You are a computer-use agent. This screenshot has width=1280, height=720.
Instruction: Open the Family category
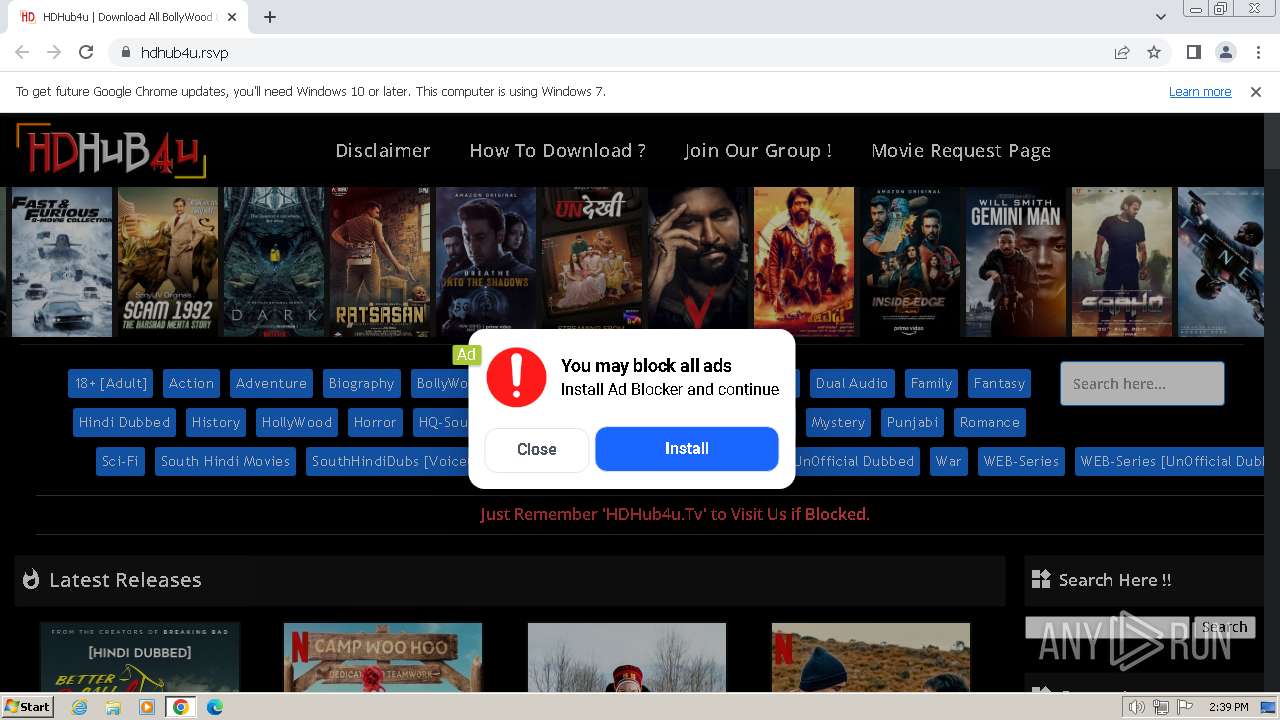pyautogui.click(x=931, y=383)
